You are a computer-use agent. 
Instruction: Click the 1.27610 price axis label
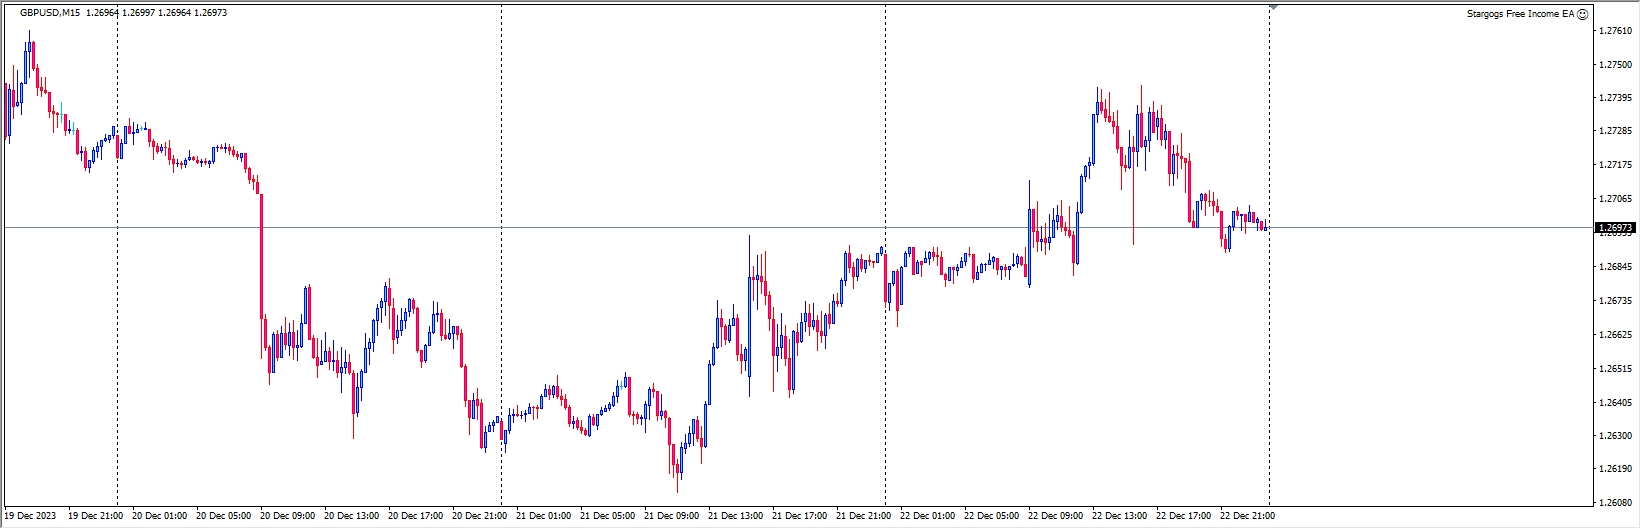(1615, 31)
